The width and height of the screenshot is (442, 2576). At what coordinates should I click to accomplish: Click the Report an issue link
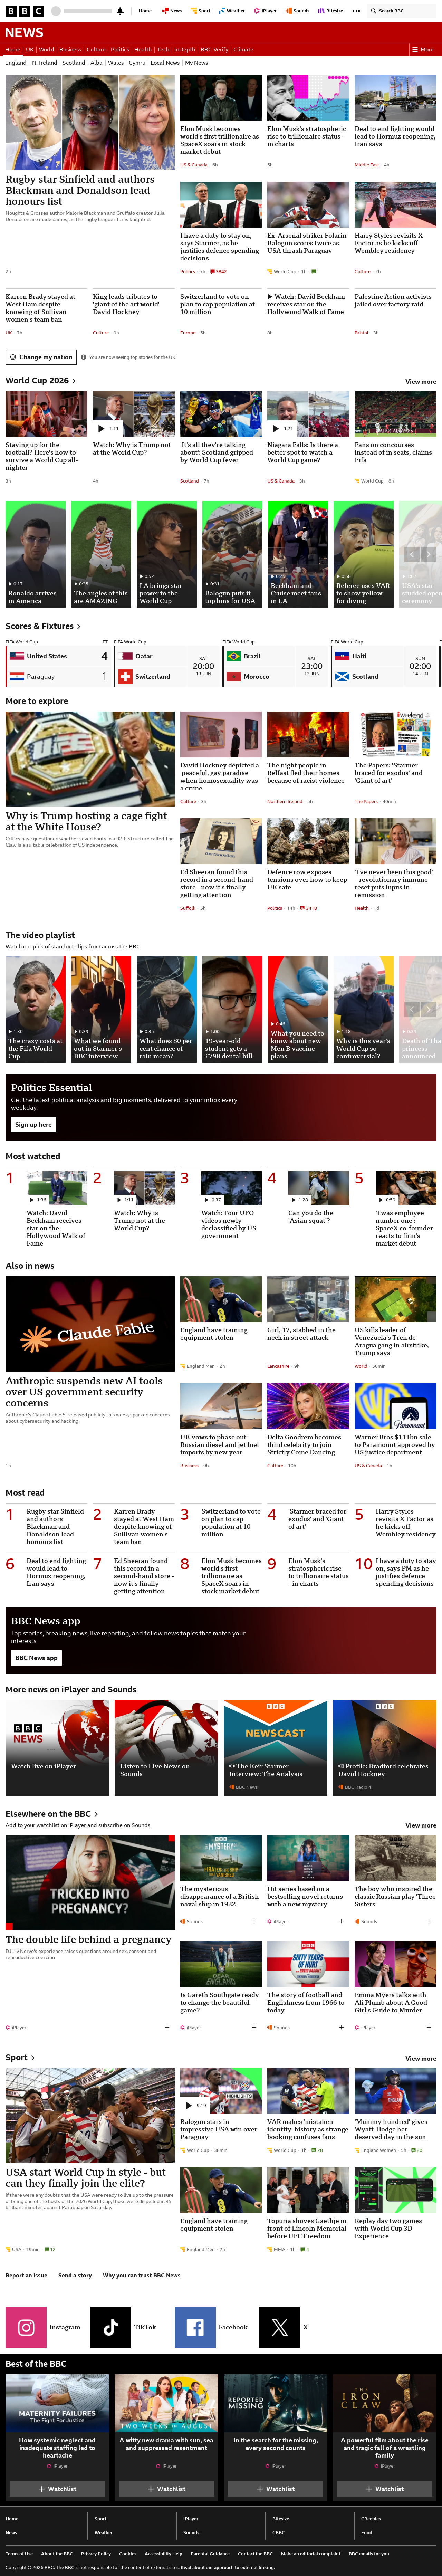click(26, 2275)
